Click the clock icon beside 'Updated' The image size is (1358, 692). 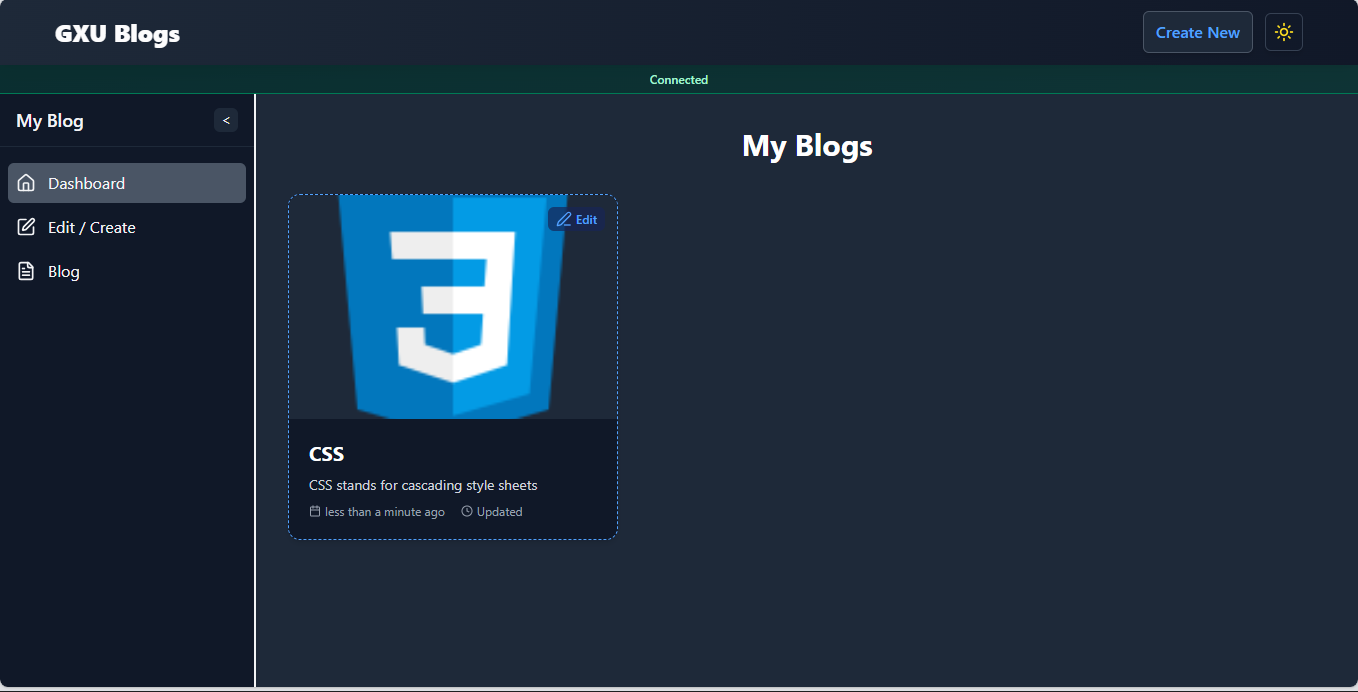tap(467, 511)
